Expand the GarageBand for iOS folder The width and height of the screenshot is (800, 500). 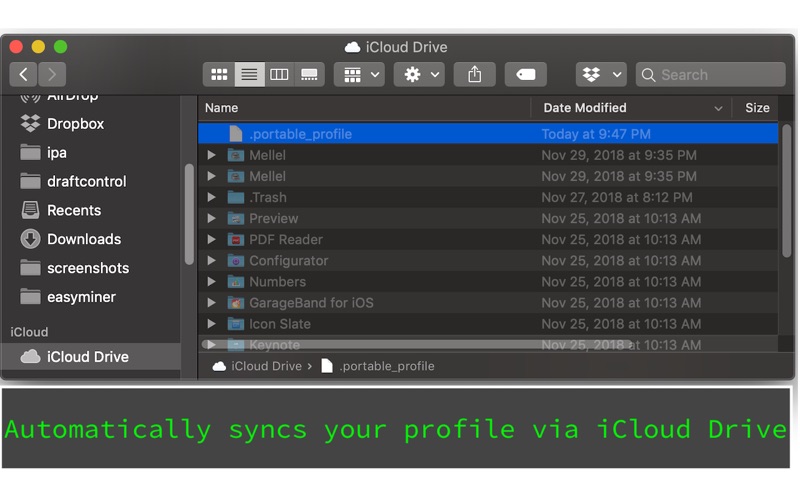click(x=211, y=303)
